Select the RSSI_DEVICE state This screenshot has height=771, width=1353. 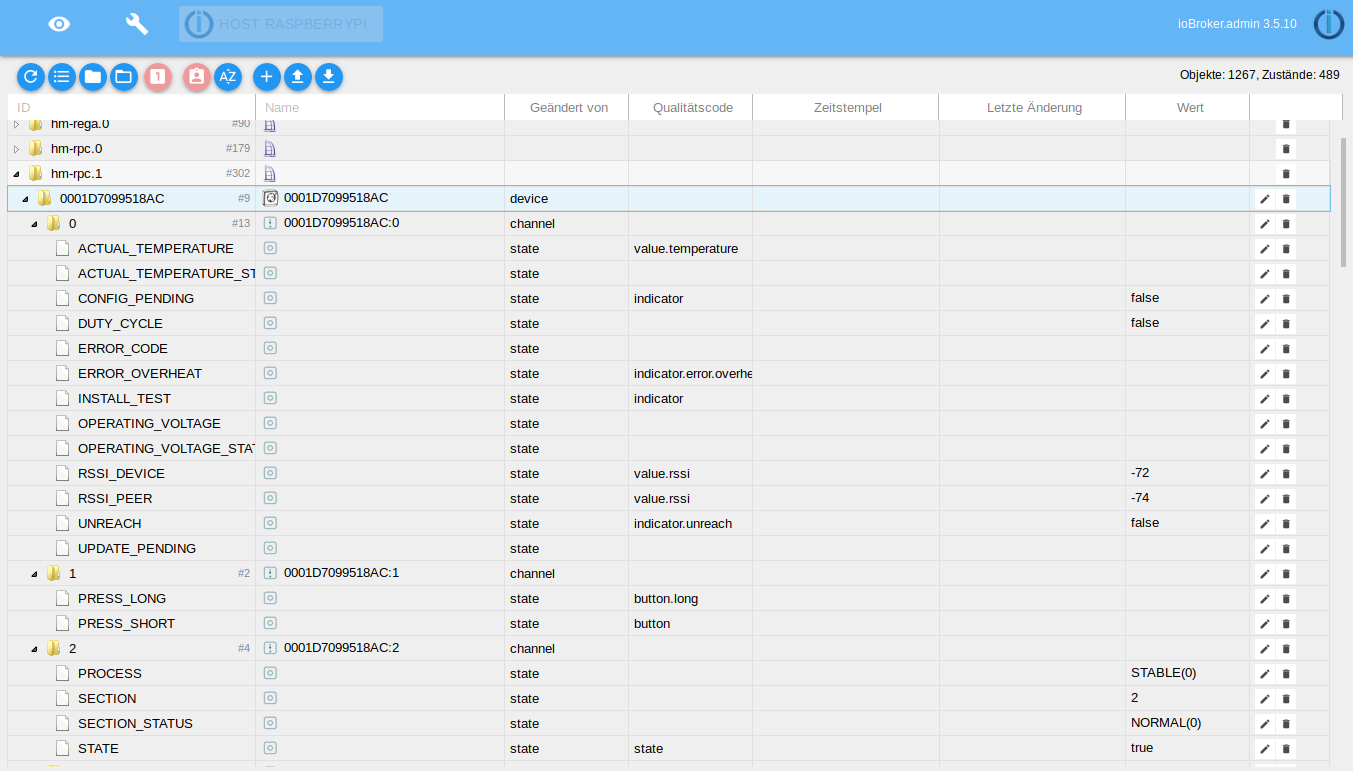pyautogui.click(x=669, y=473)
